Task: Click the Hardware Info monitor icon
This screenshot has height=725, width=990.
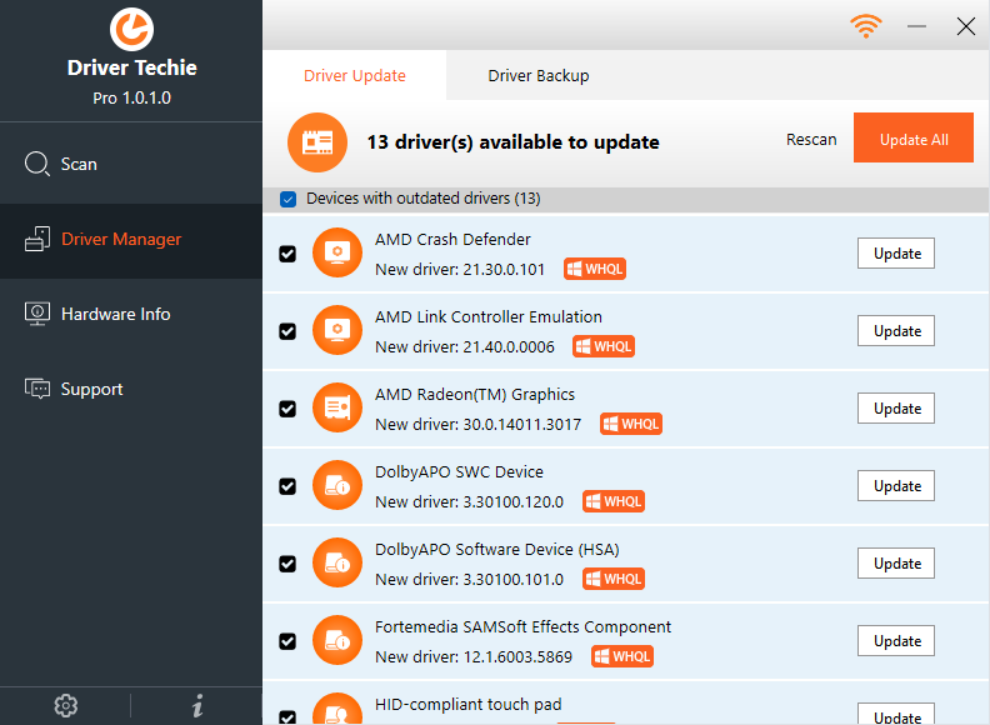Action: pyautogui.click(x=37, y=314)
